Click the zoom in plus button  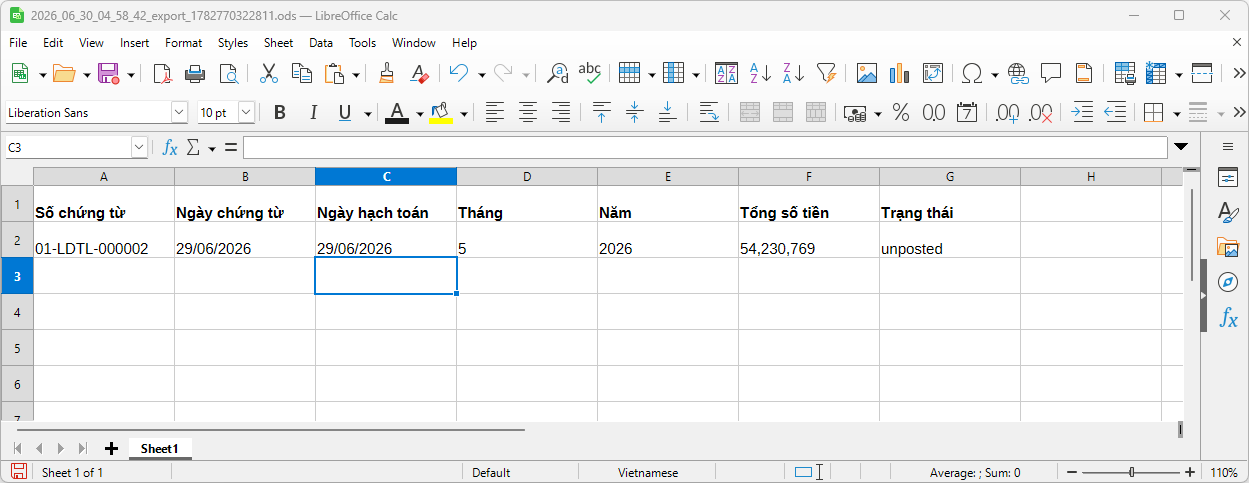click(1190, 472)
